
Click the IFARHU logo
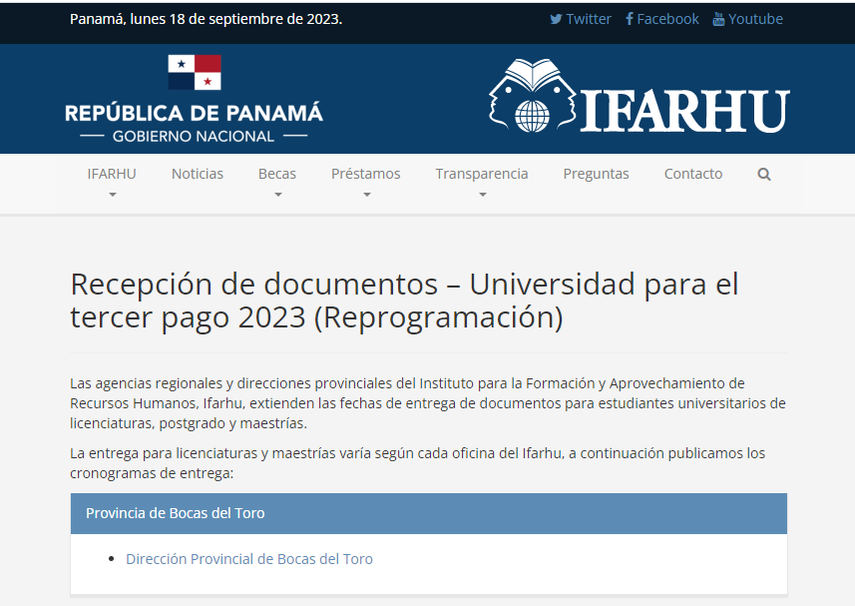coord(639,98)
